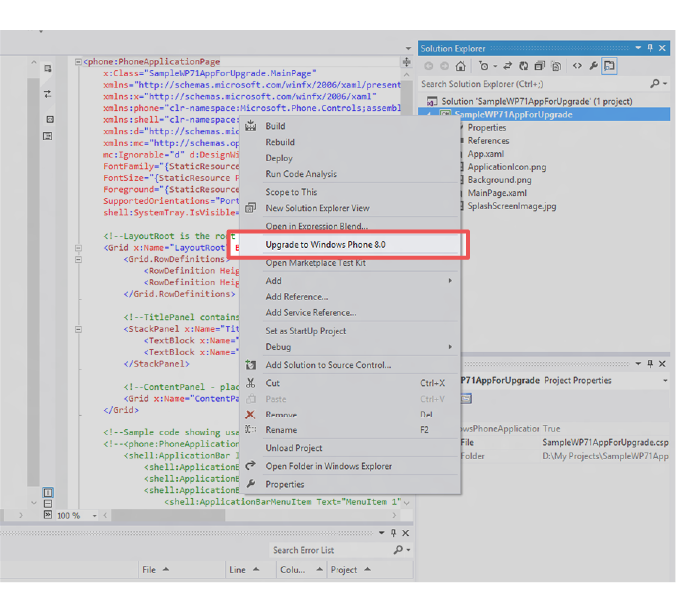The image size is (676, 613).
Task: Select the Properties tree node
Action: tap(487, 128)
